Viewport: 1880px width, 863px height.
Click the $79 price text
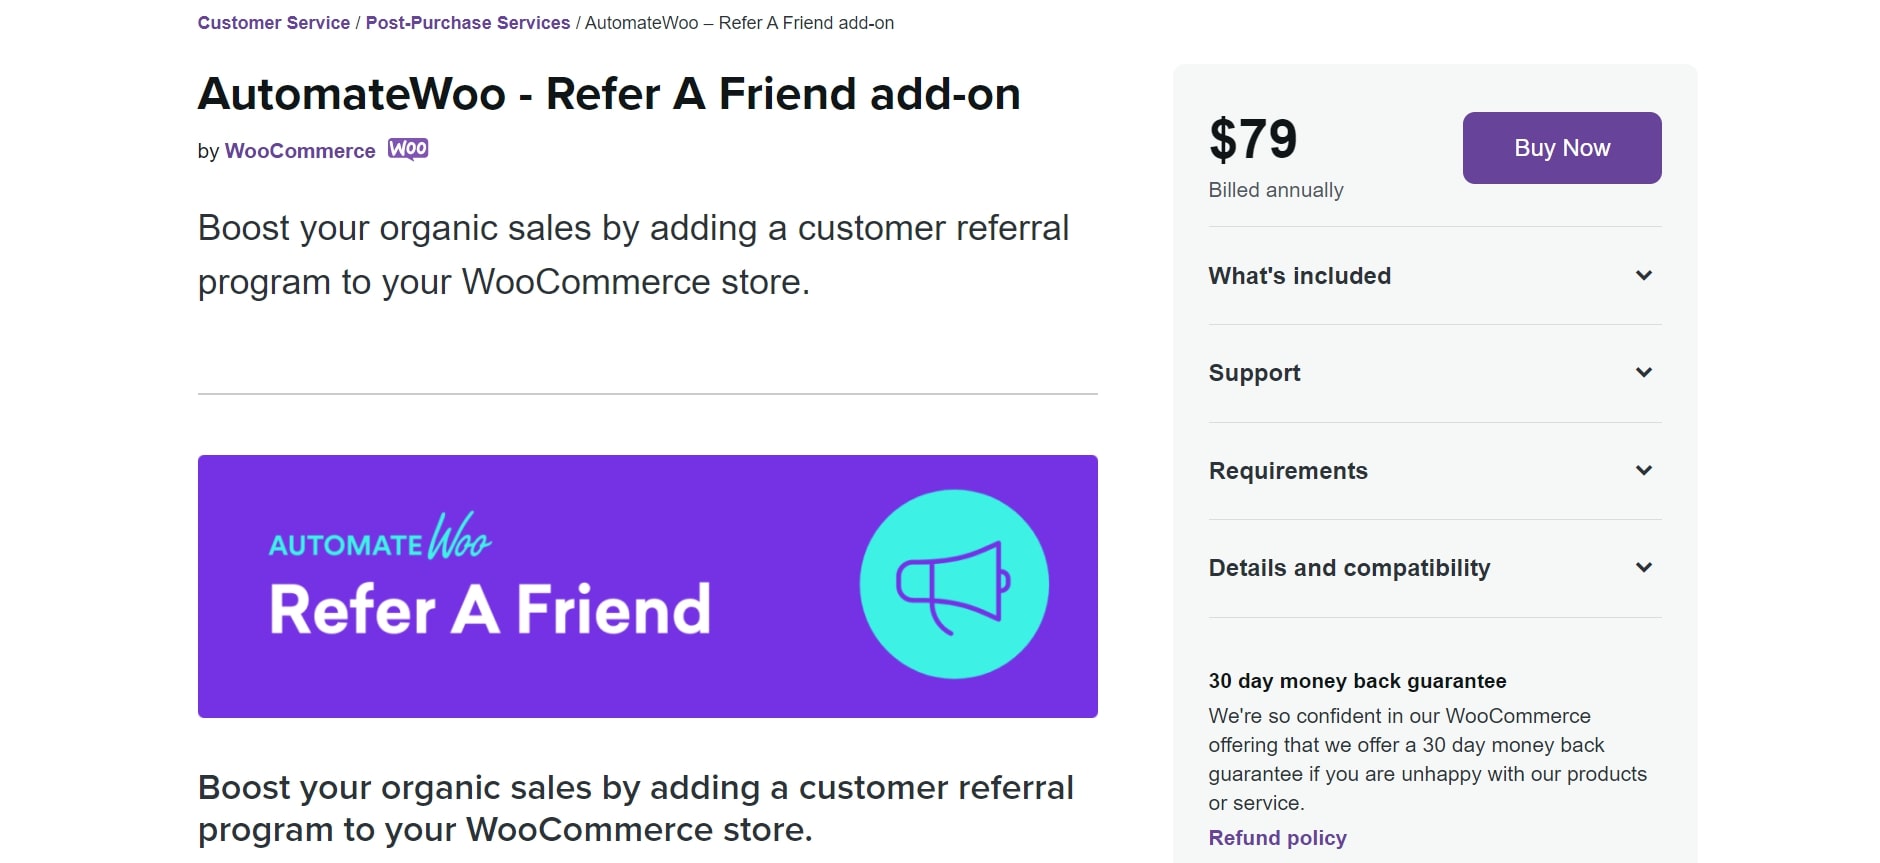(x=1253, y=139)
